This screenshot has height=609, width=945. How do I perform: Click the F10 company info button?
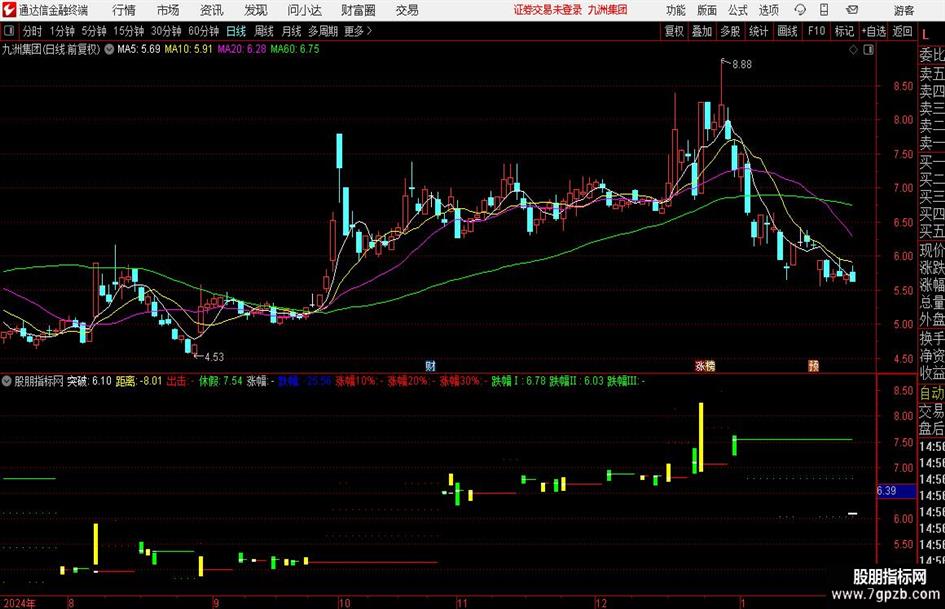816,31
